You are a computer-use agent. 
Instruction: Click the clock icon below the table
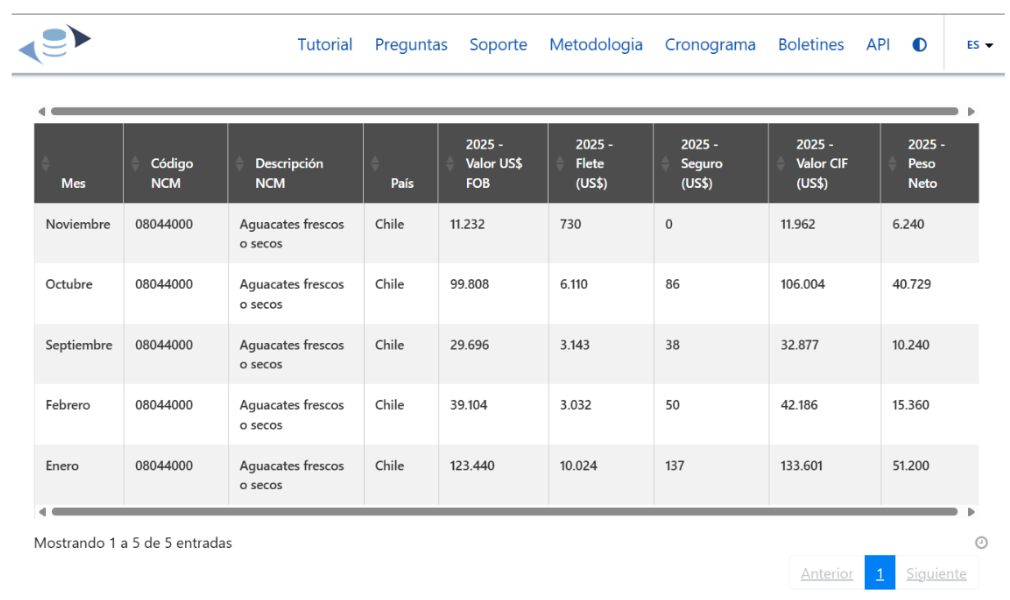pyautogui.click(x=981, y=543)
